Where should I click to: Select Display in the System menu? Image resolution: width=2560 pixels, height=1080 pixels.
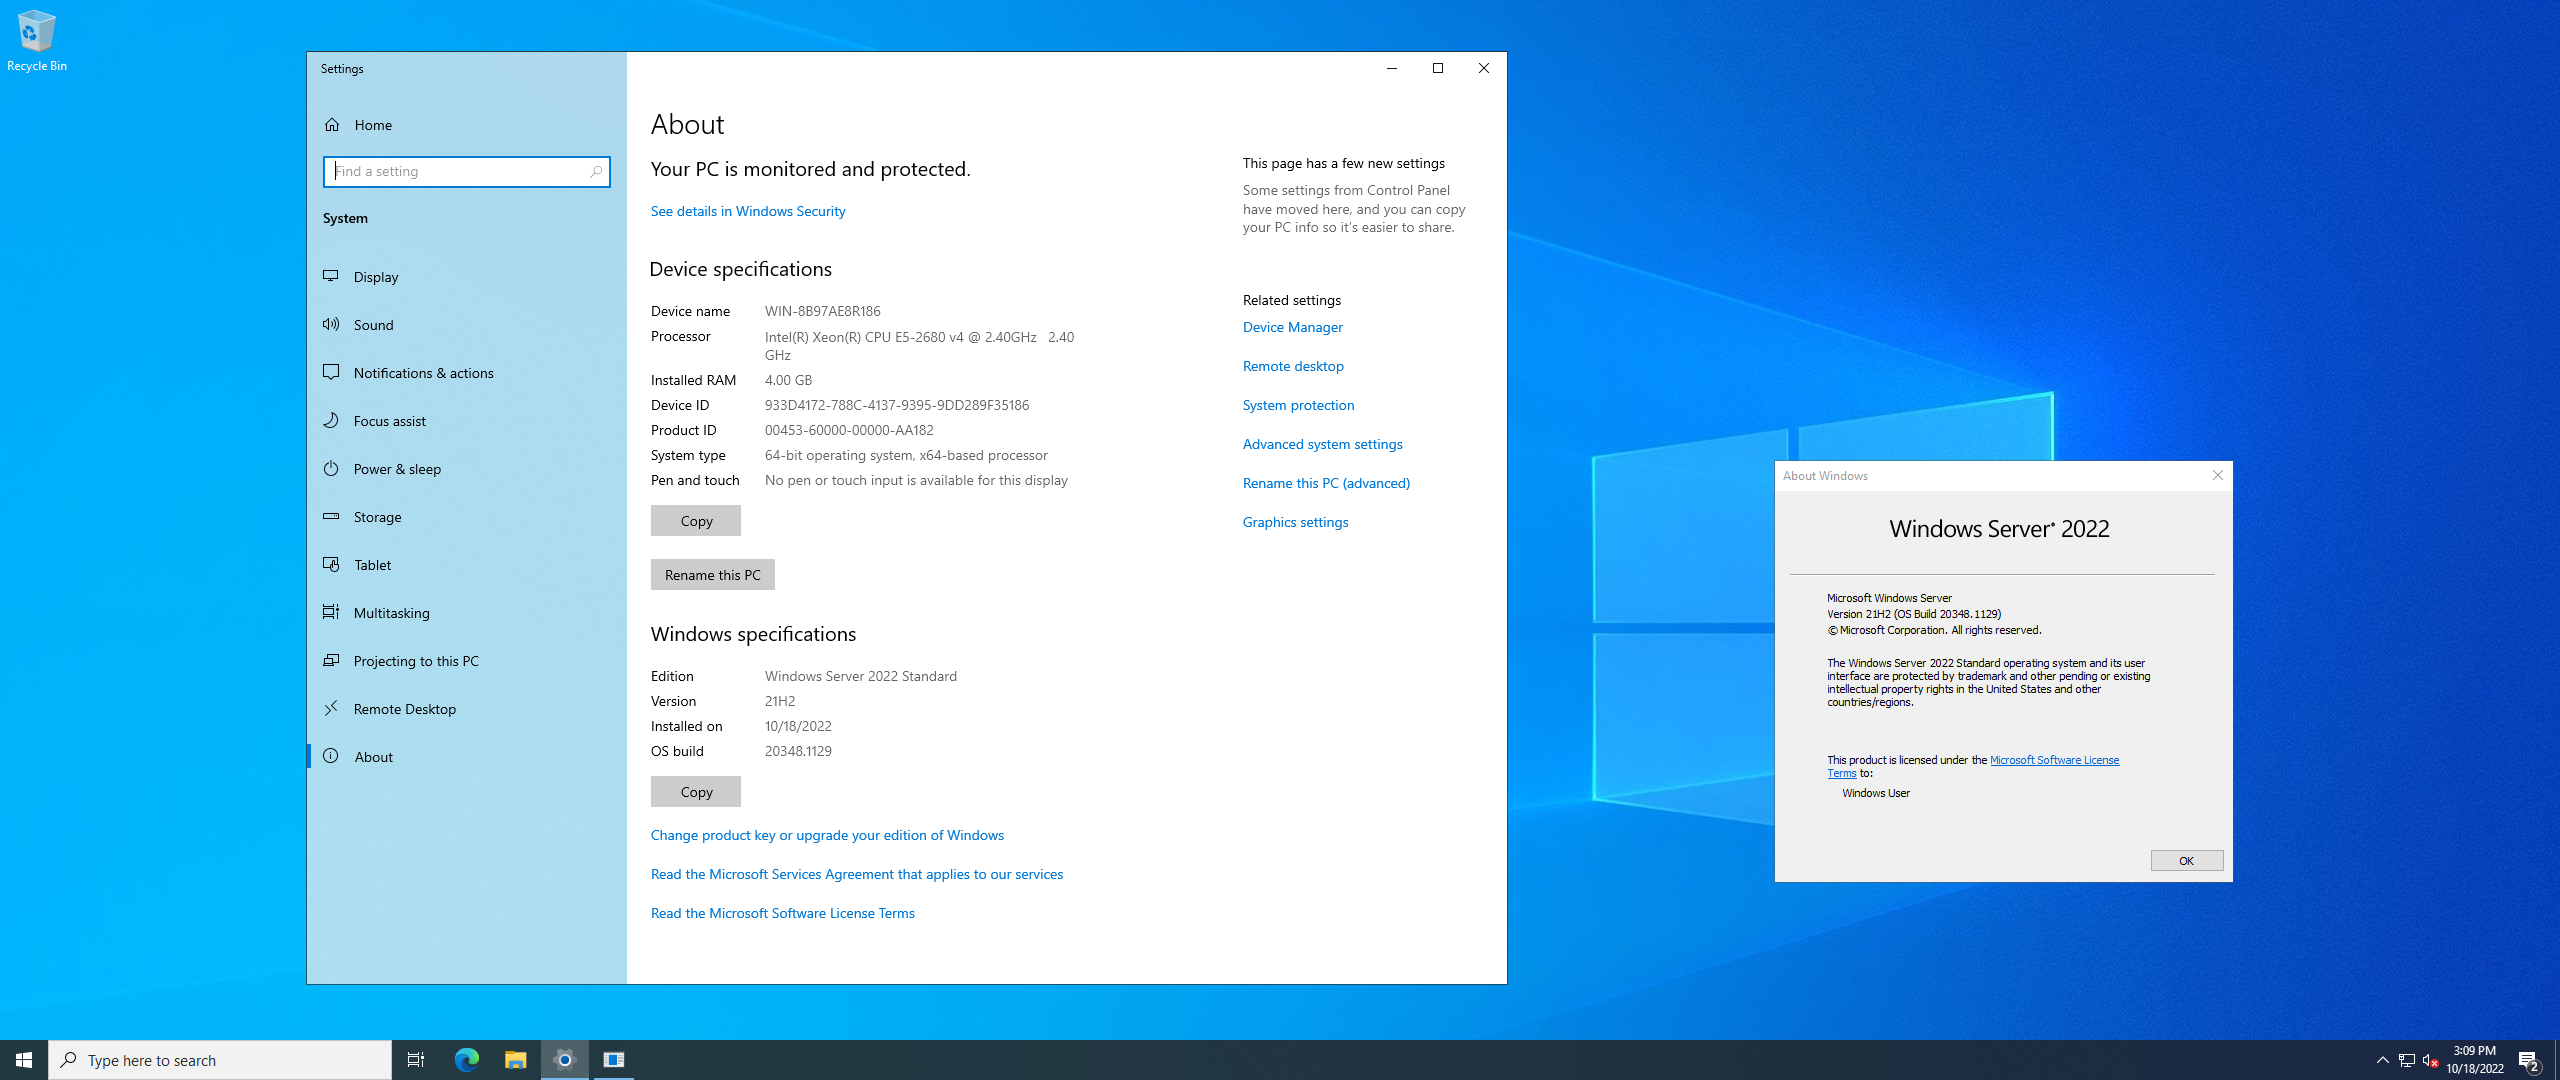coord(466,277)
